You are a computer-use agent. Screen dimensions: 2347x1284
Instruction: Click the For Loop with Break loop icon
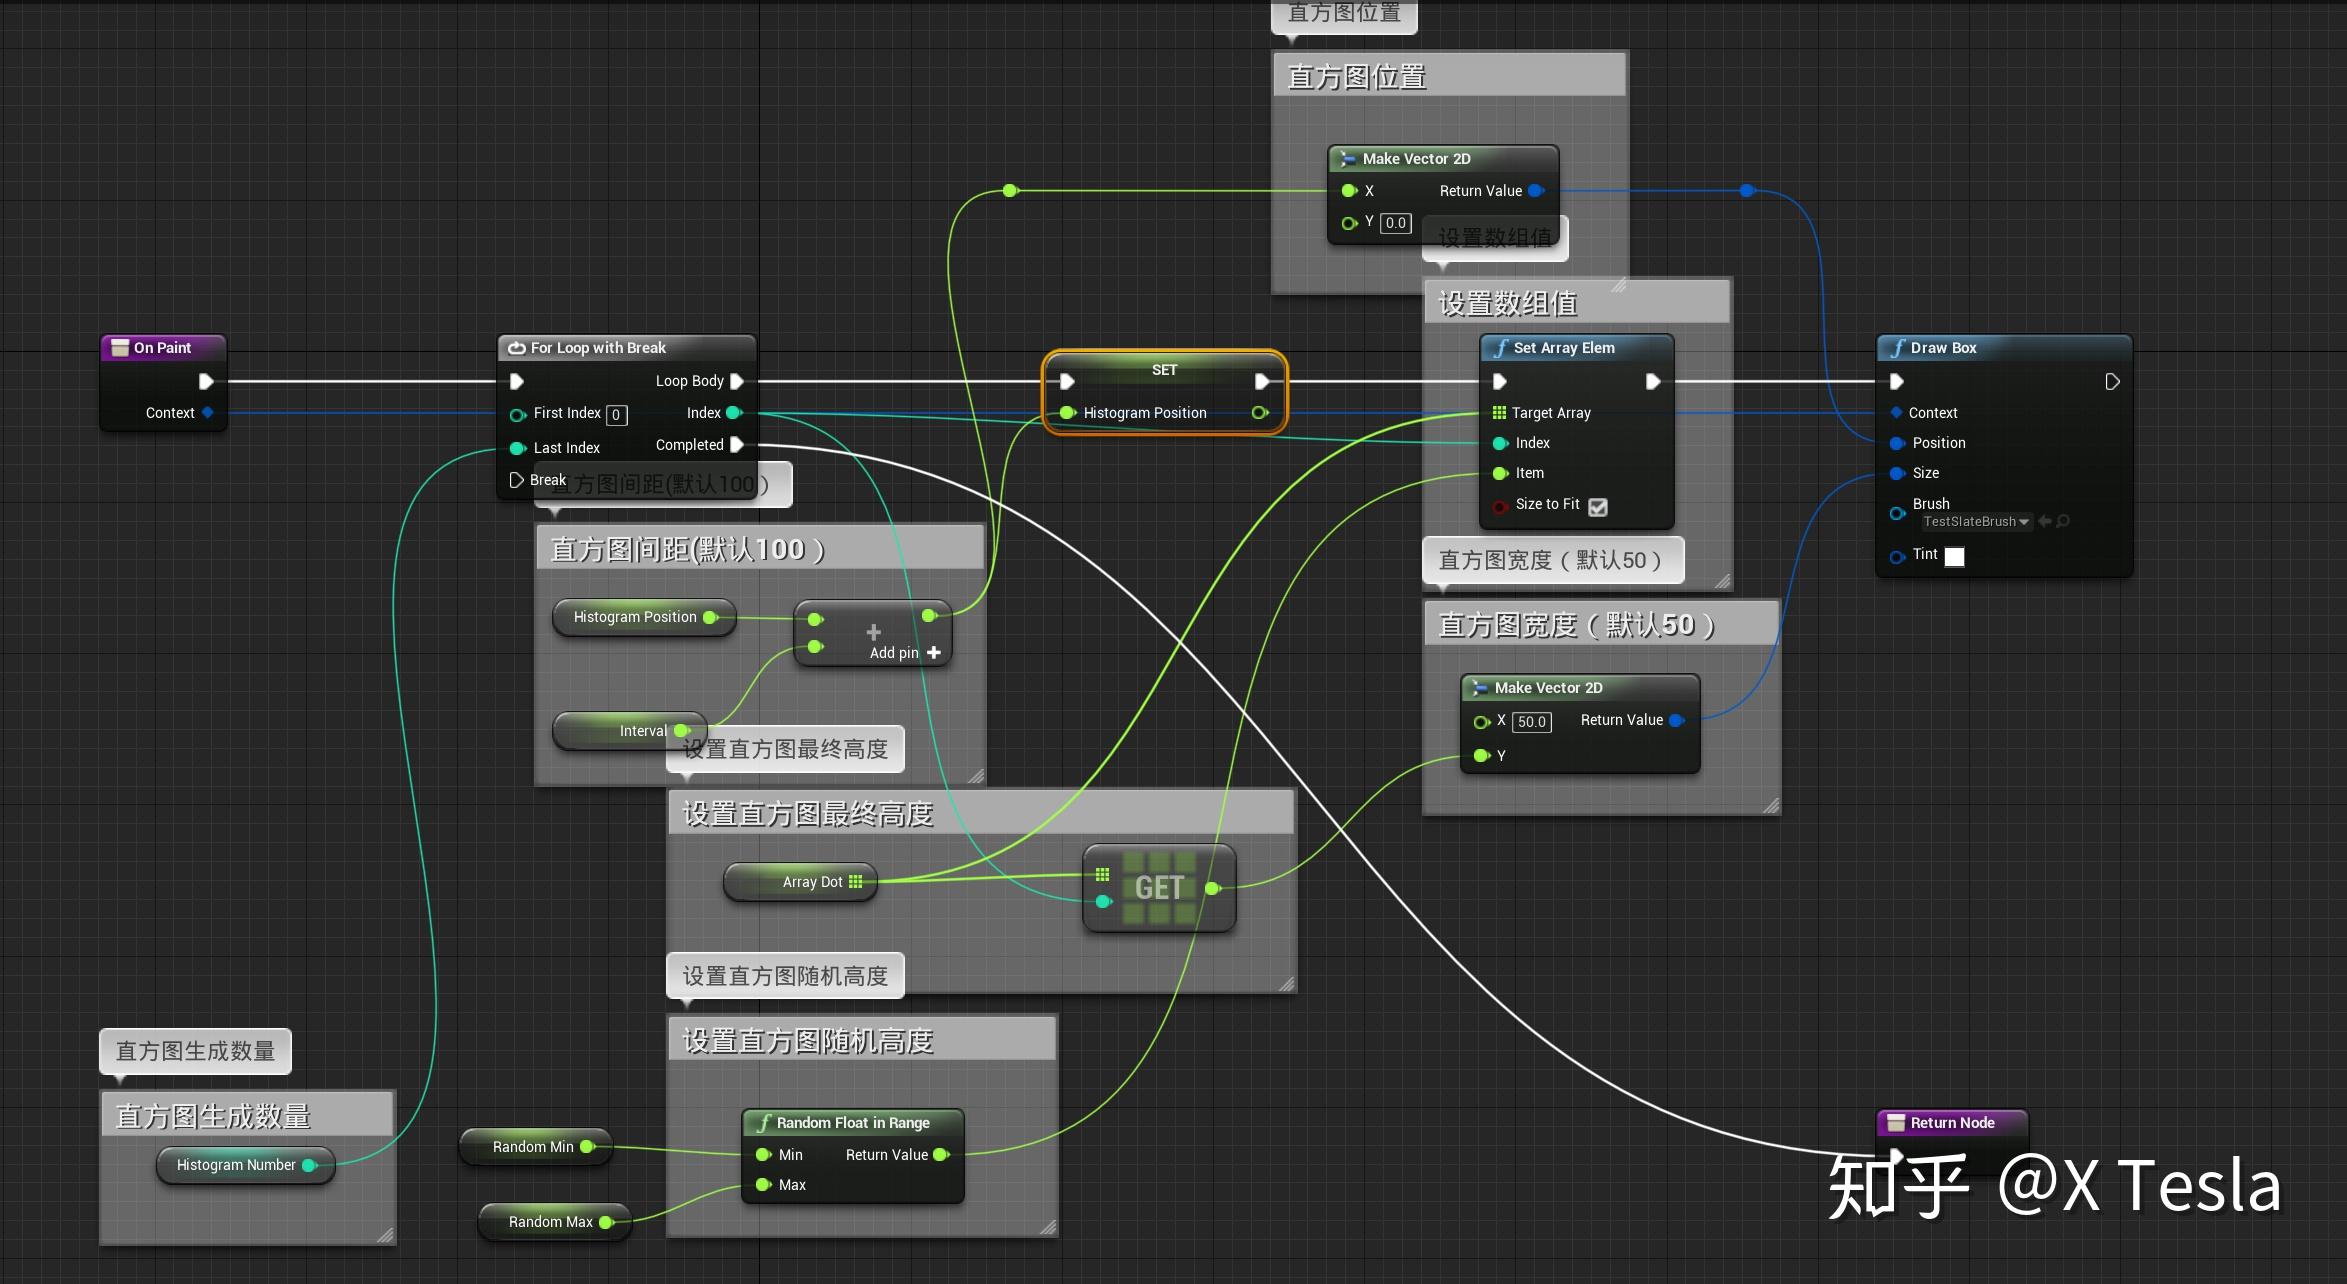click(516, 347)
